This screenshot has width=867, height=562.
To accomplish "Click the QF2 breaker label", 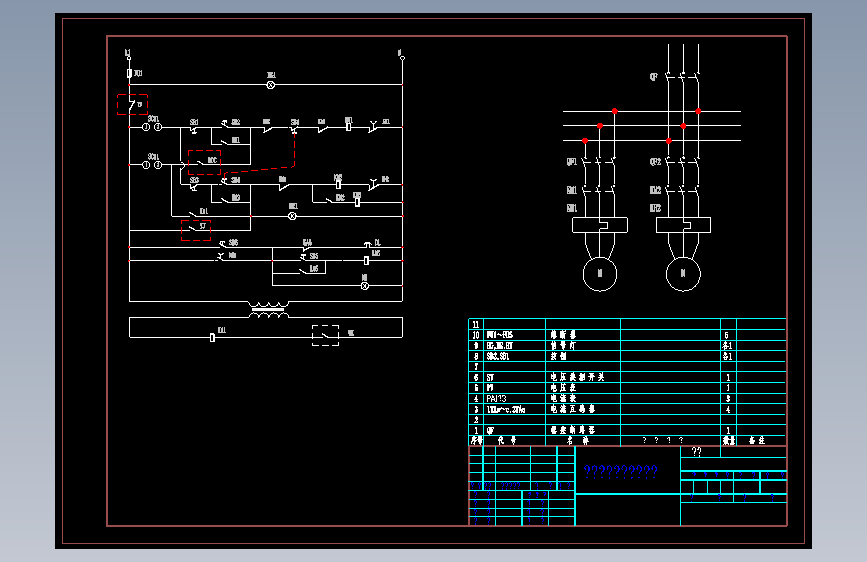I will coord(655,162).
